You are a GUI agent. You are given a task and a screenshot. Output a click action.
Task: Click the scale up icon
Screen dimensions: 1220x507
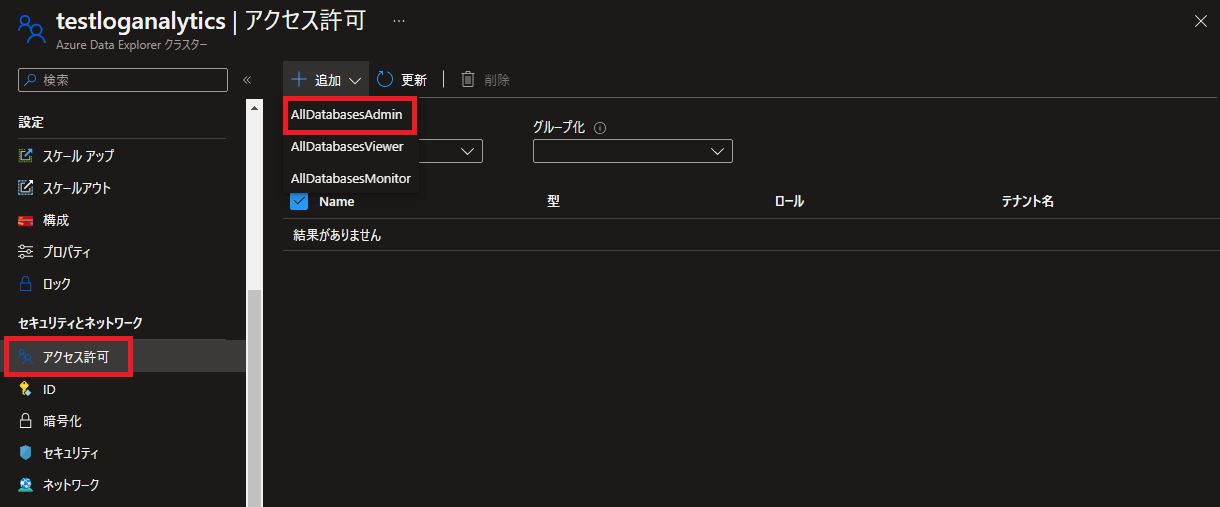point(26,156)
